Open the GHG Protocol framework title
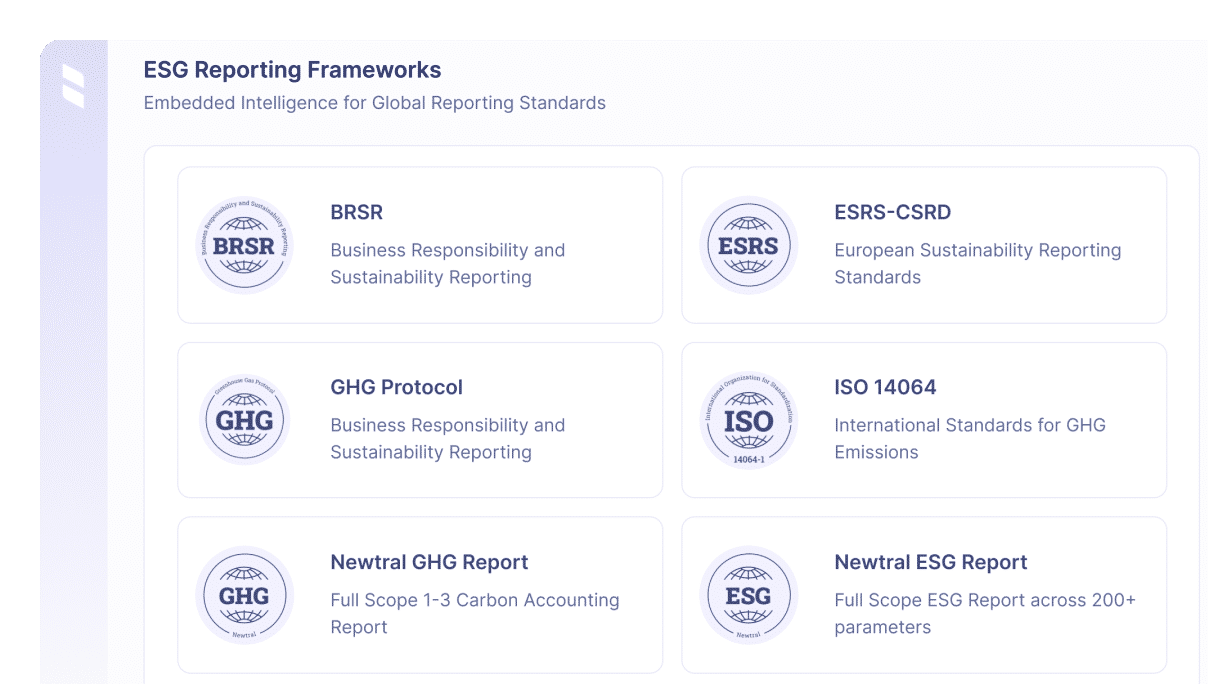This screenshot has width=1208, height=684. click(397, 387)
